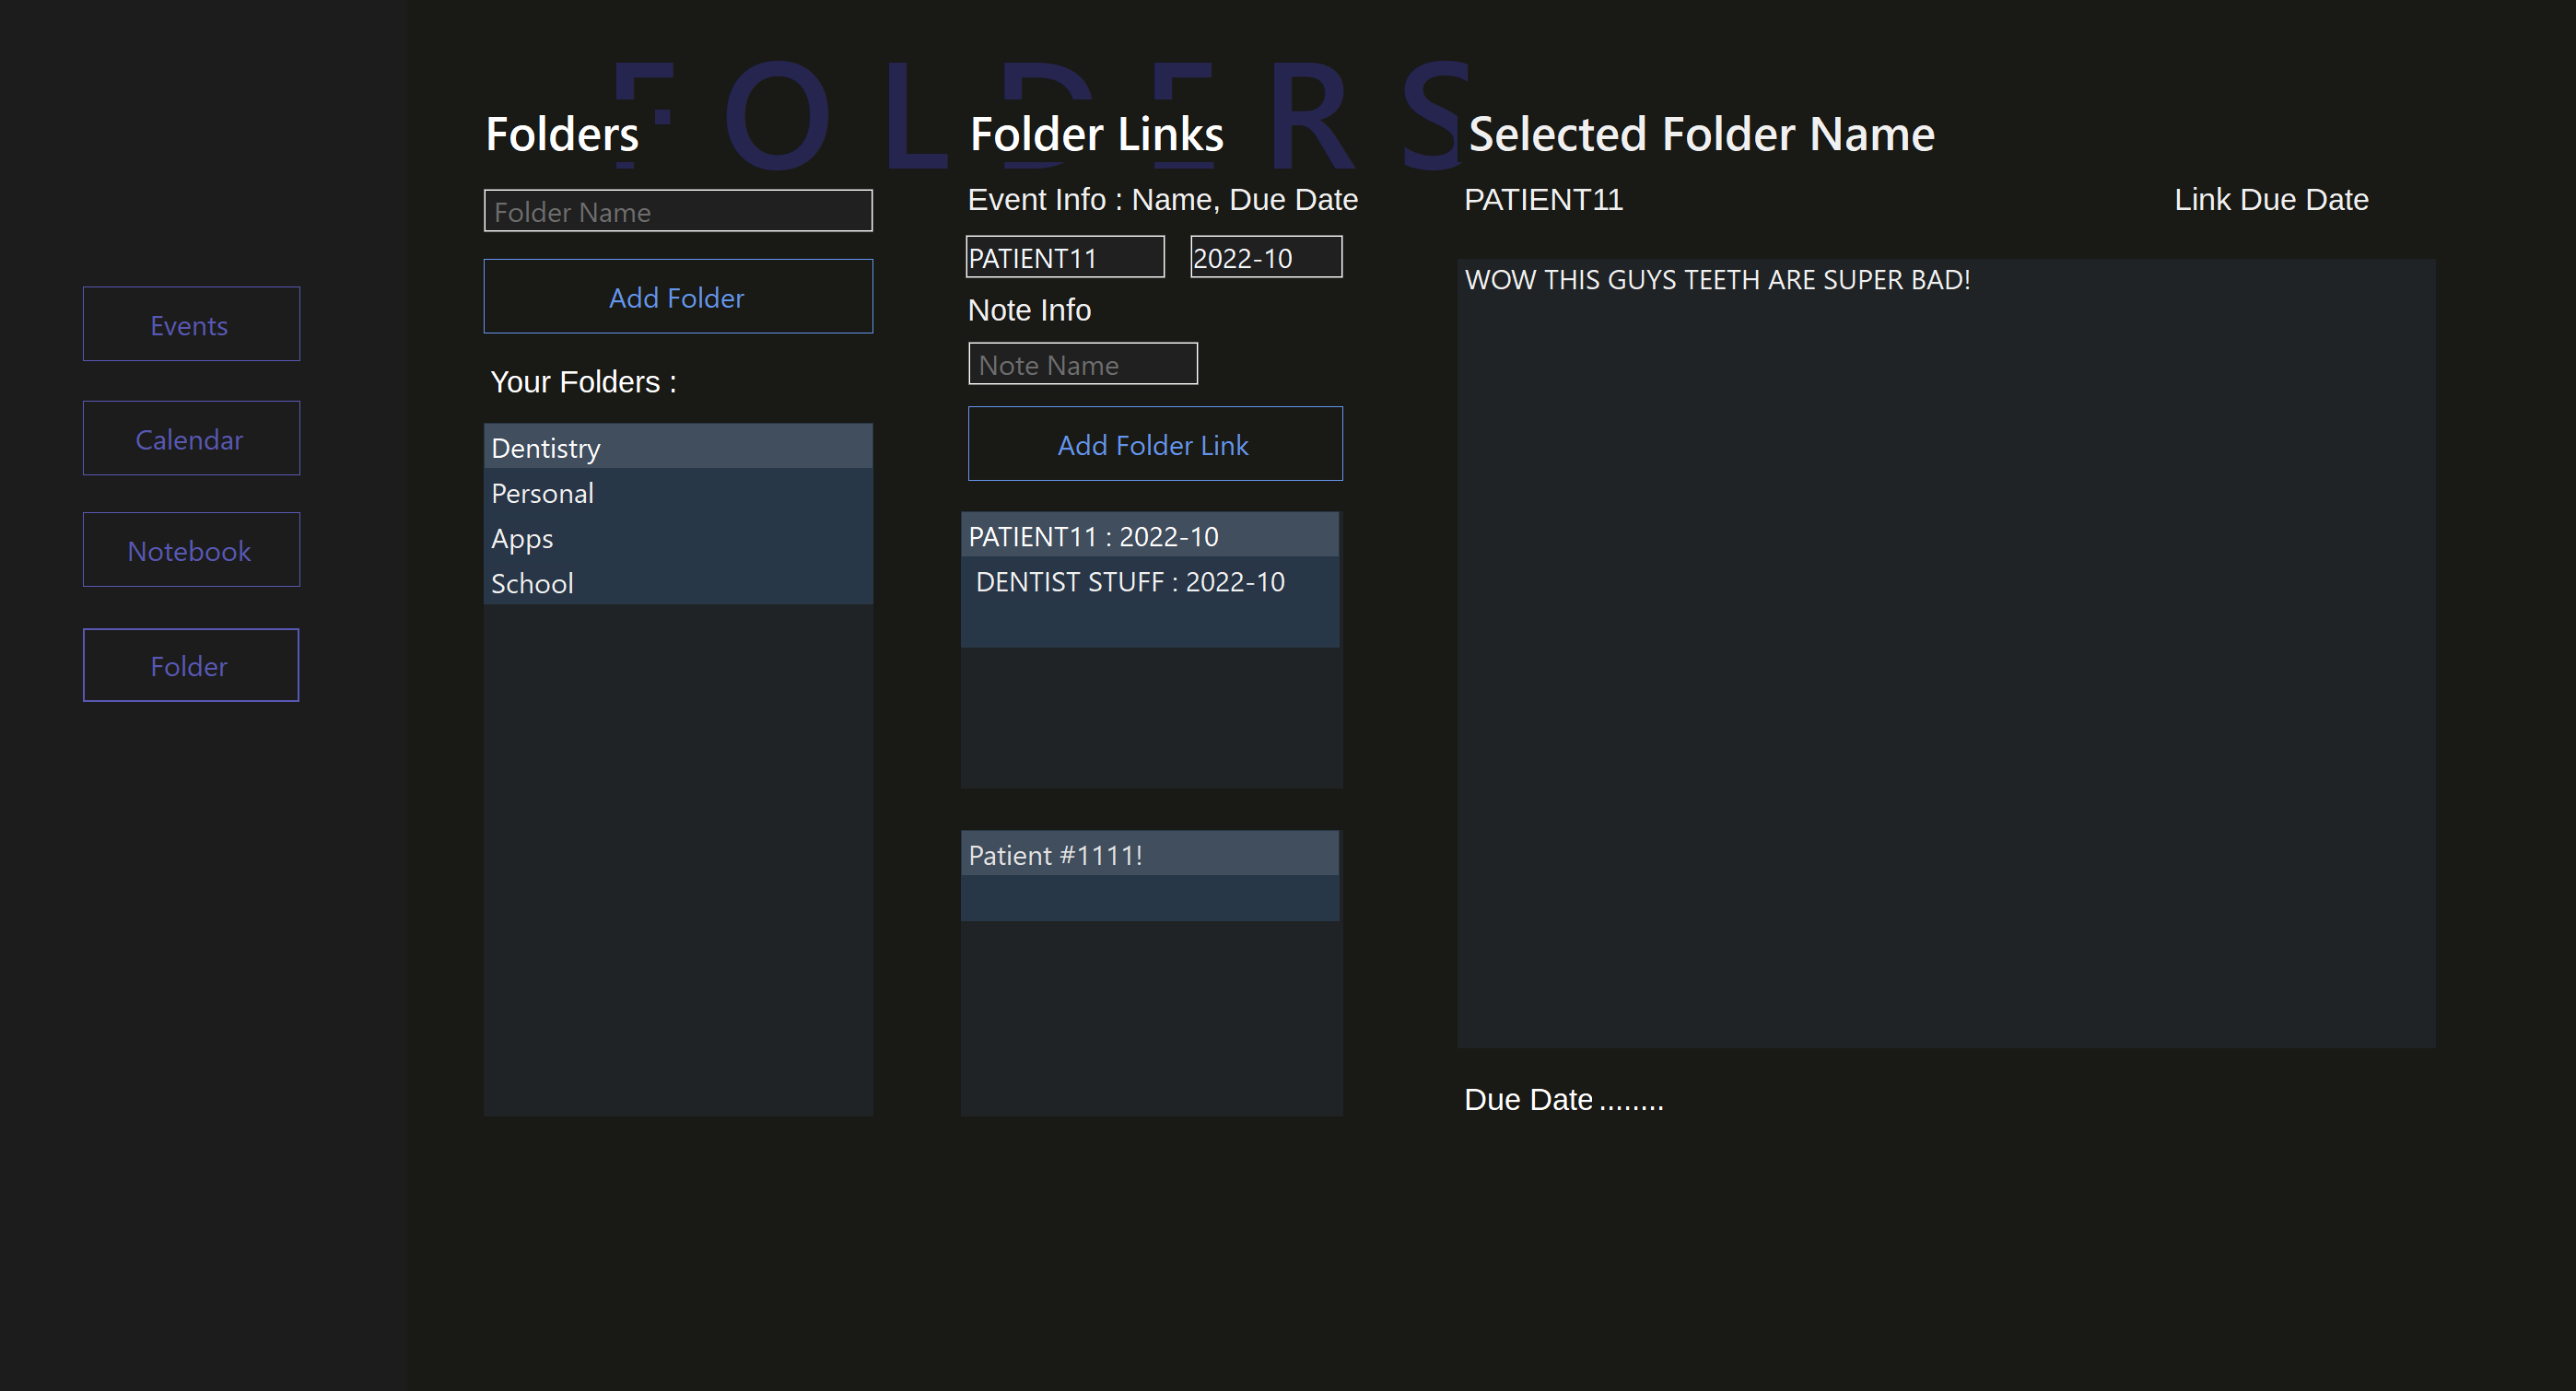Screen dimensions: 2576x1391
Task: Select the DENTIST STUFF : 2022-10 link
Action: coord(1150,581)
